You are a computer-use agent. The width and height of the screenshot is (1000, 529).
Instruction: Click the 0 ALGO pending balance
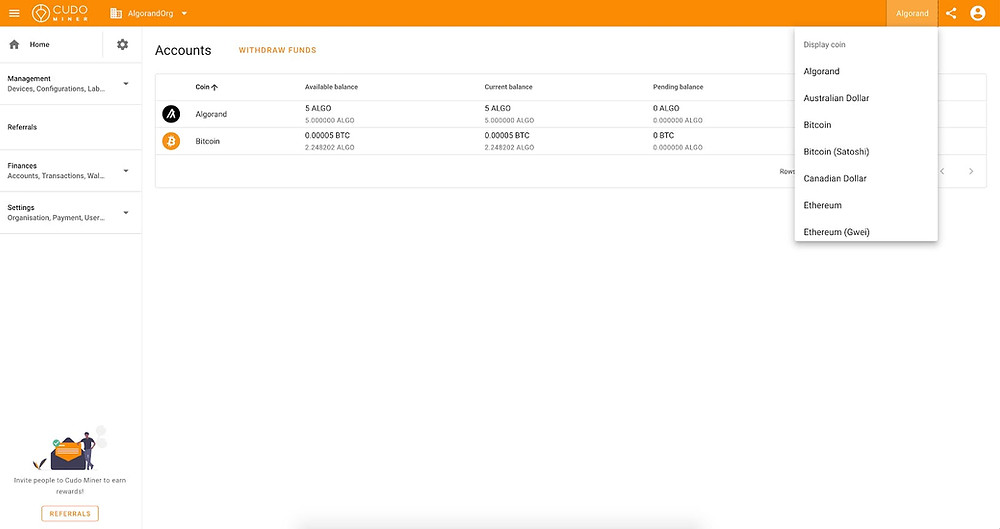666,108
